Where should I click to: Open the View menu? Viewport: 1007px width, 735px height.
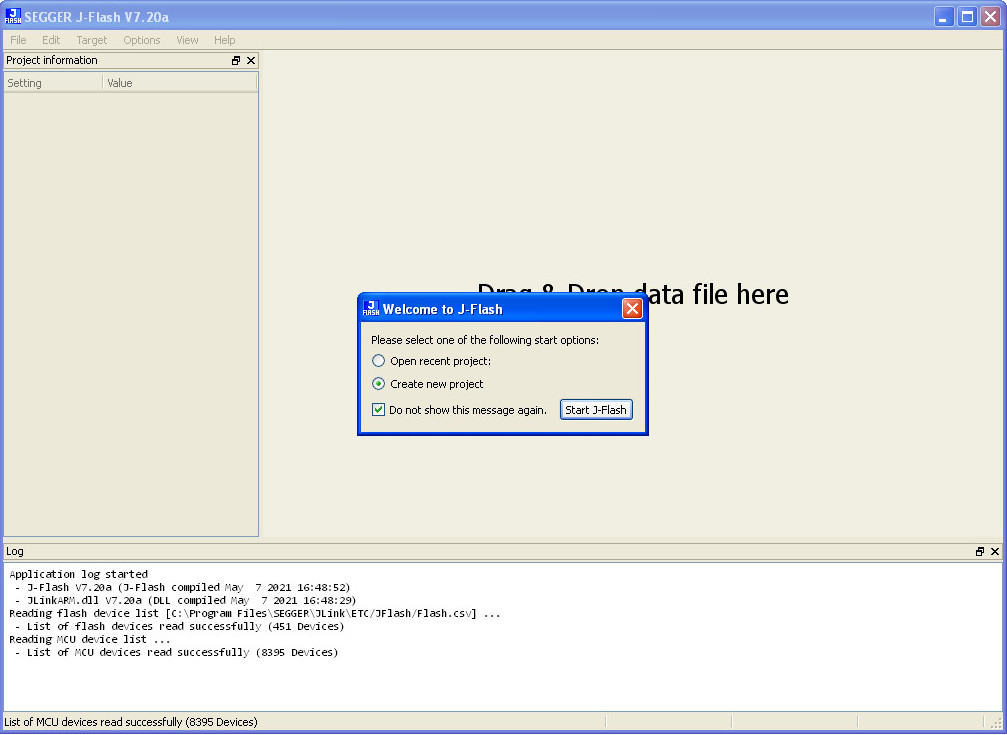(187, 40)
